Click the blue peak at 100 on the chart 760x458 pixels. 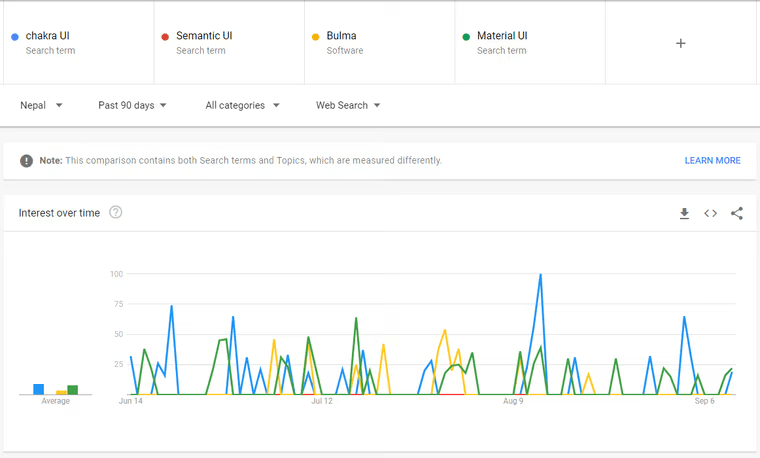click(540, 275)
